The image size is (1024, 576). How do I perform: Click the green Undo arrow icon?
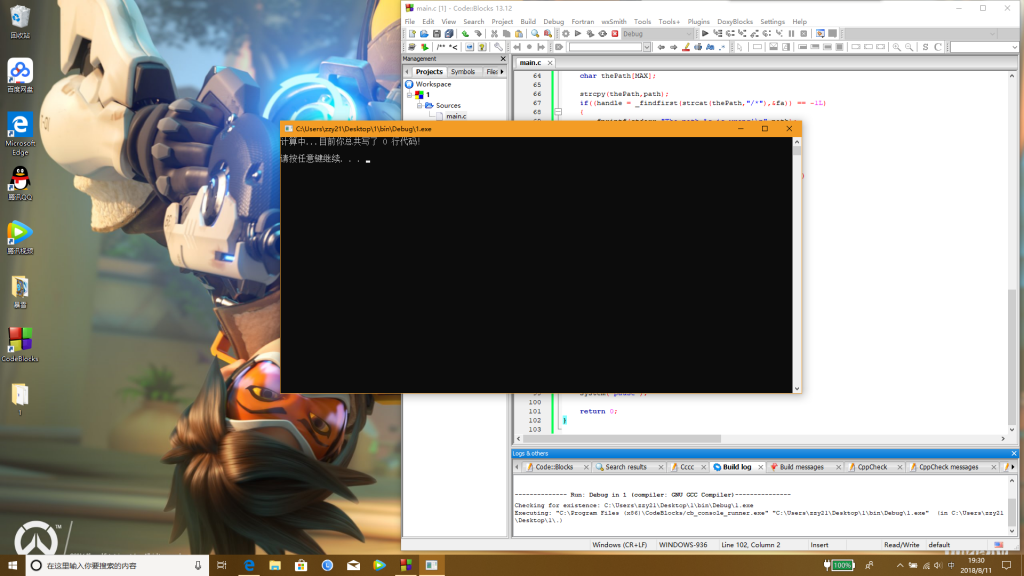(x=465, y=34)
